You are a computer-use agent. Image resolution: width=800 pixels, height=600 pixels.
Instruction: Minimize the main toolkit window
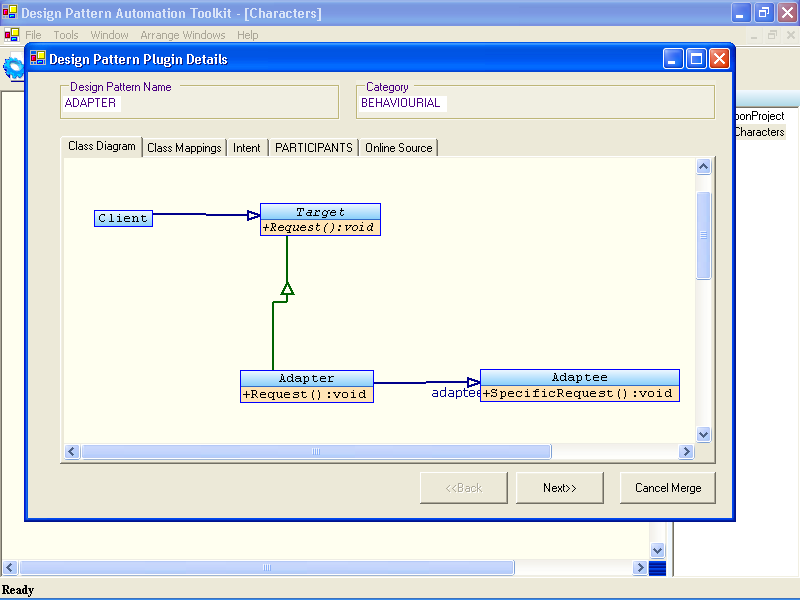click(x=741, y=13)
